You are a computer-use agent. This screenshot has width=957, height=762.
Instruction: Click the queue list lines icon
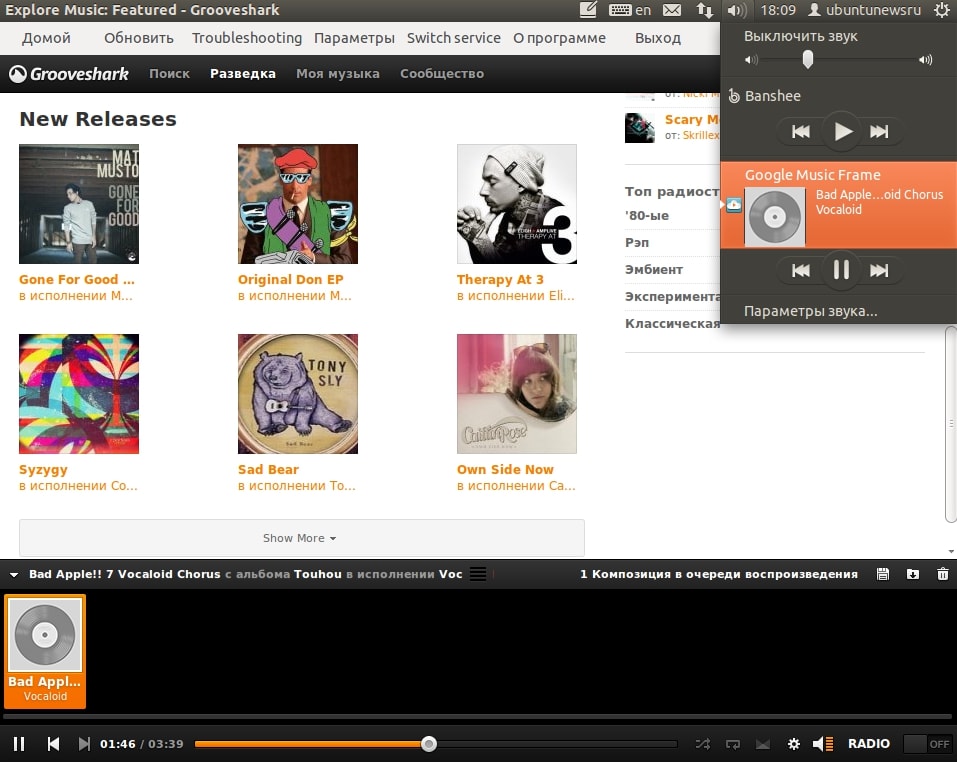(x=478, y=574)
